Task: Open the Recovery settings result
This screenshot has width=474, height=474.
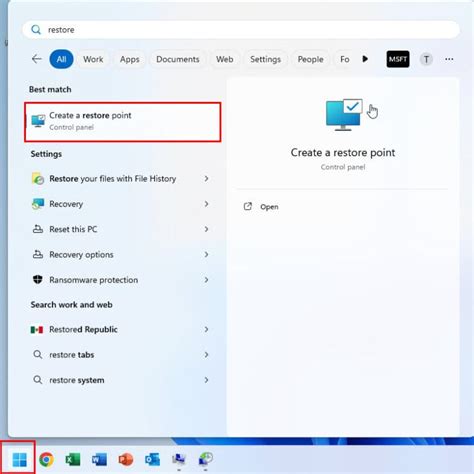Action: 120,204
